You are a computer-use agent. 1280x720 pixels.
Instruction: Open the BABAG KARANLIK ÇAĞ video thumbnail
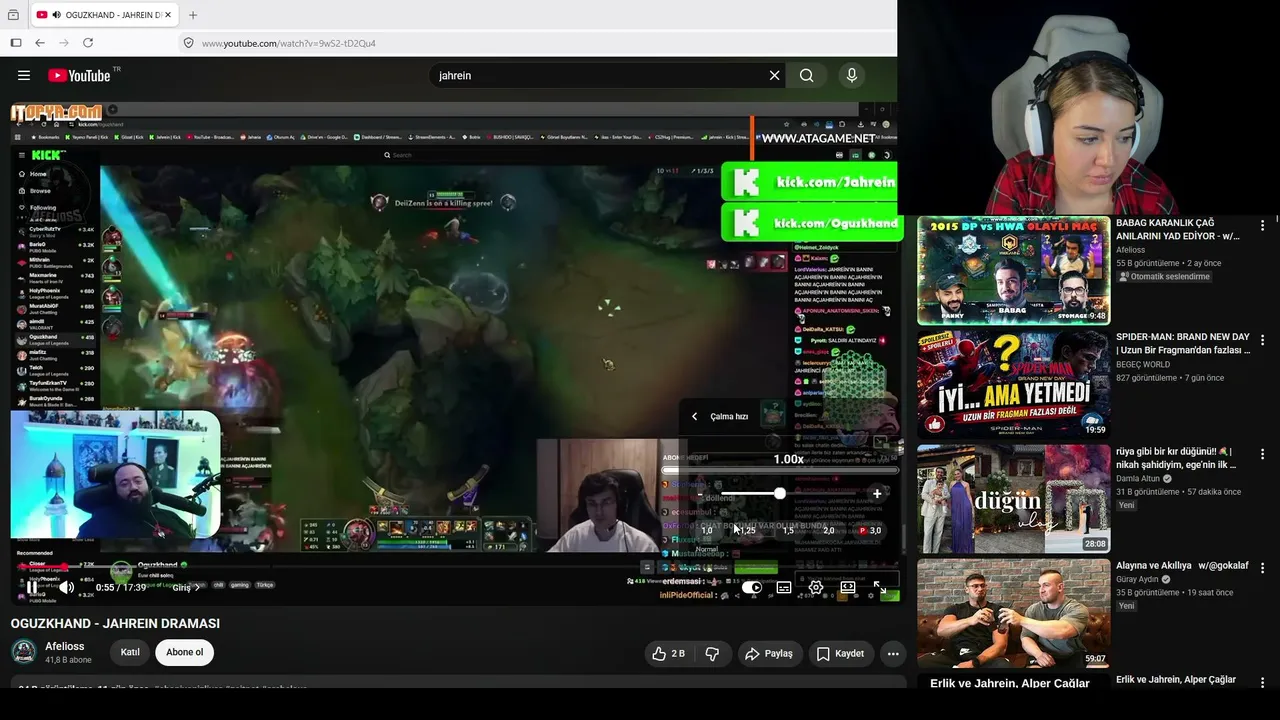pyautogui.click(x=1013, y=271)
